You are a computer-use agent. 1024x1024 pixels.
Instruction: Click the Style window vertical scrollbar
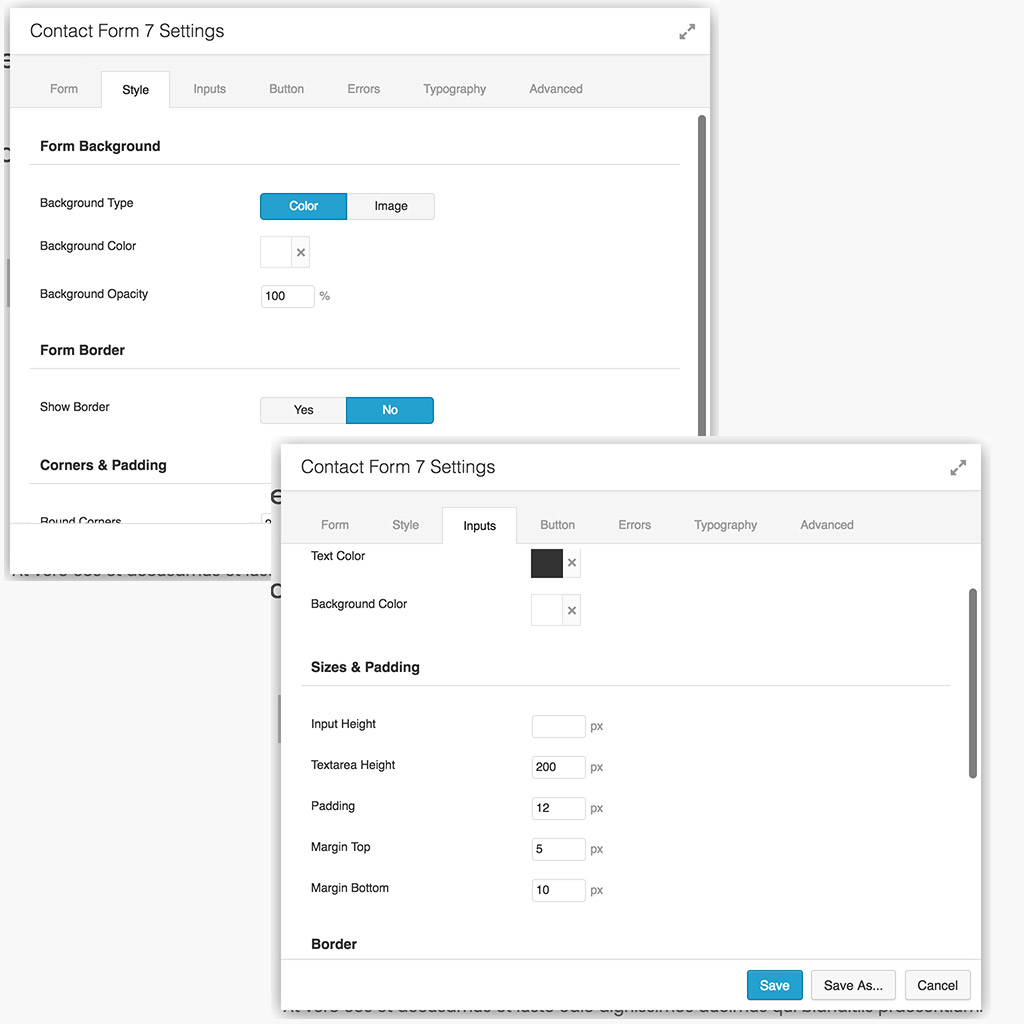702,274
